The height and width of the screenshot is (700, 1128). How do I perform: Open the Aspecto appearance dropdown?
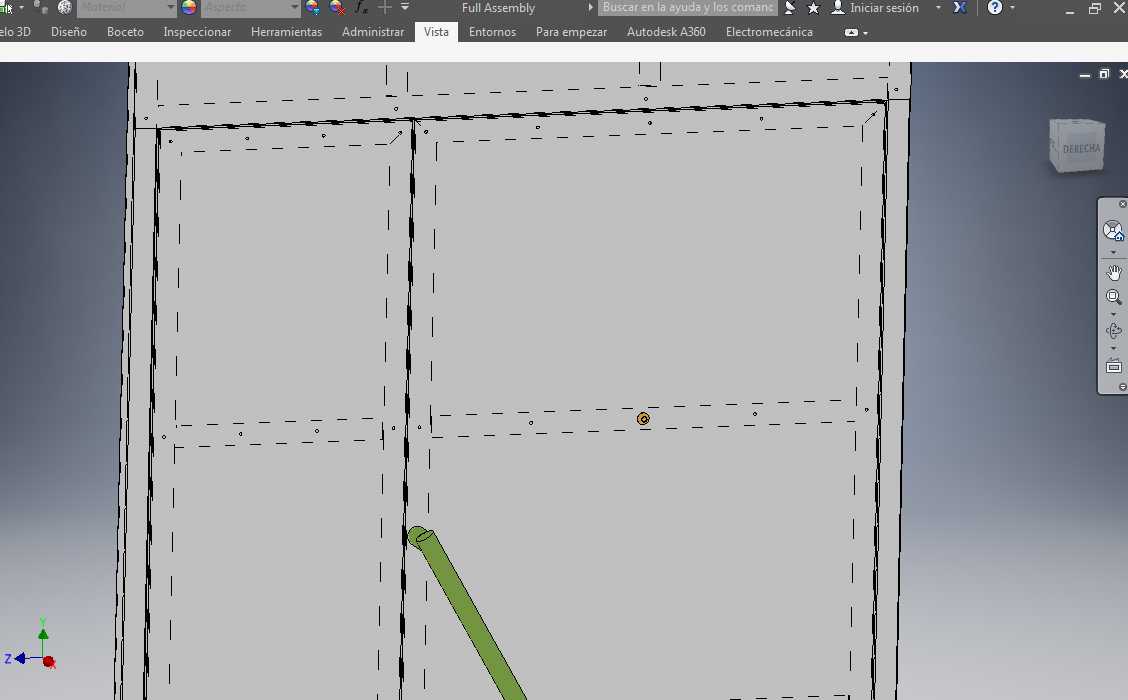250,8
